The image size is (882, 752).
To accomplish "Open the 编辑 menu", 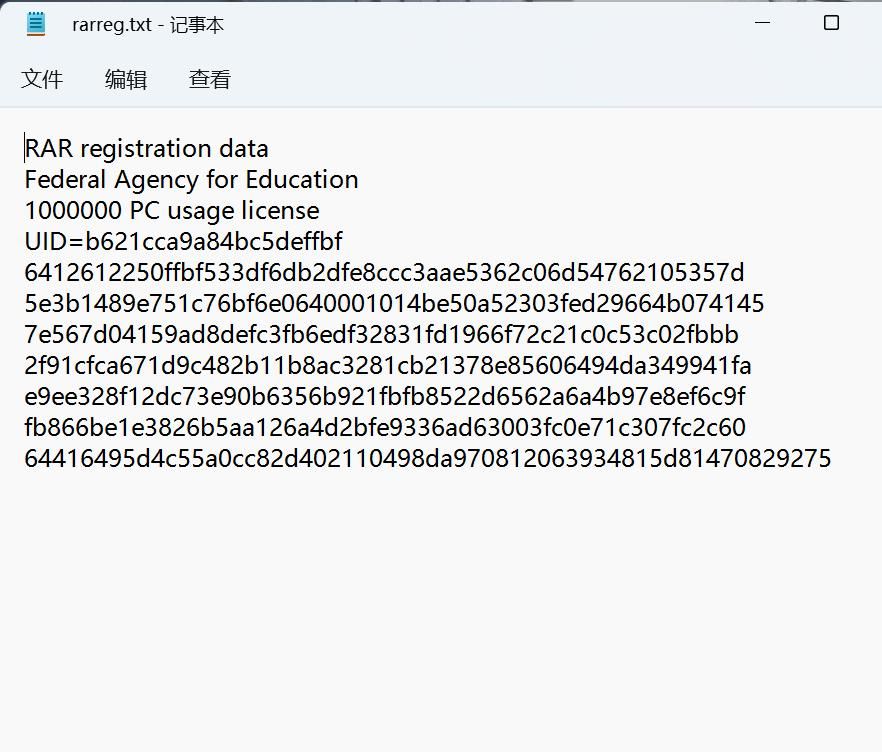I will click(125, 79).
